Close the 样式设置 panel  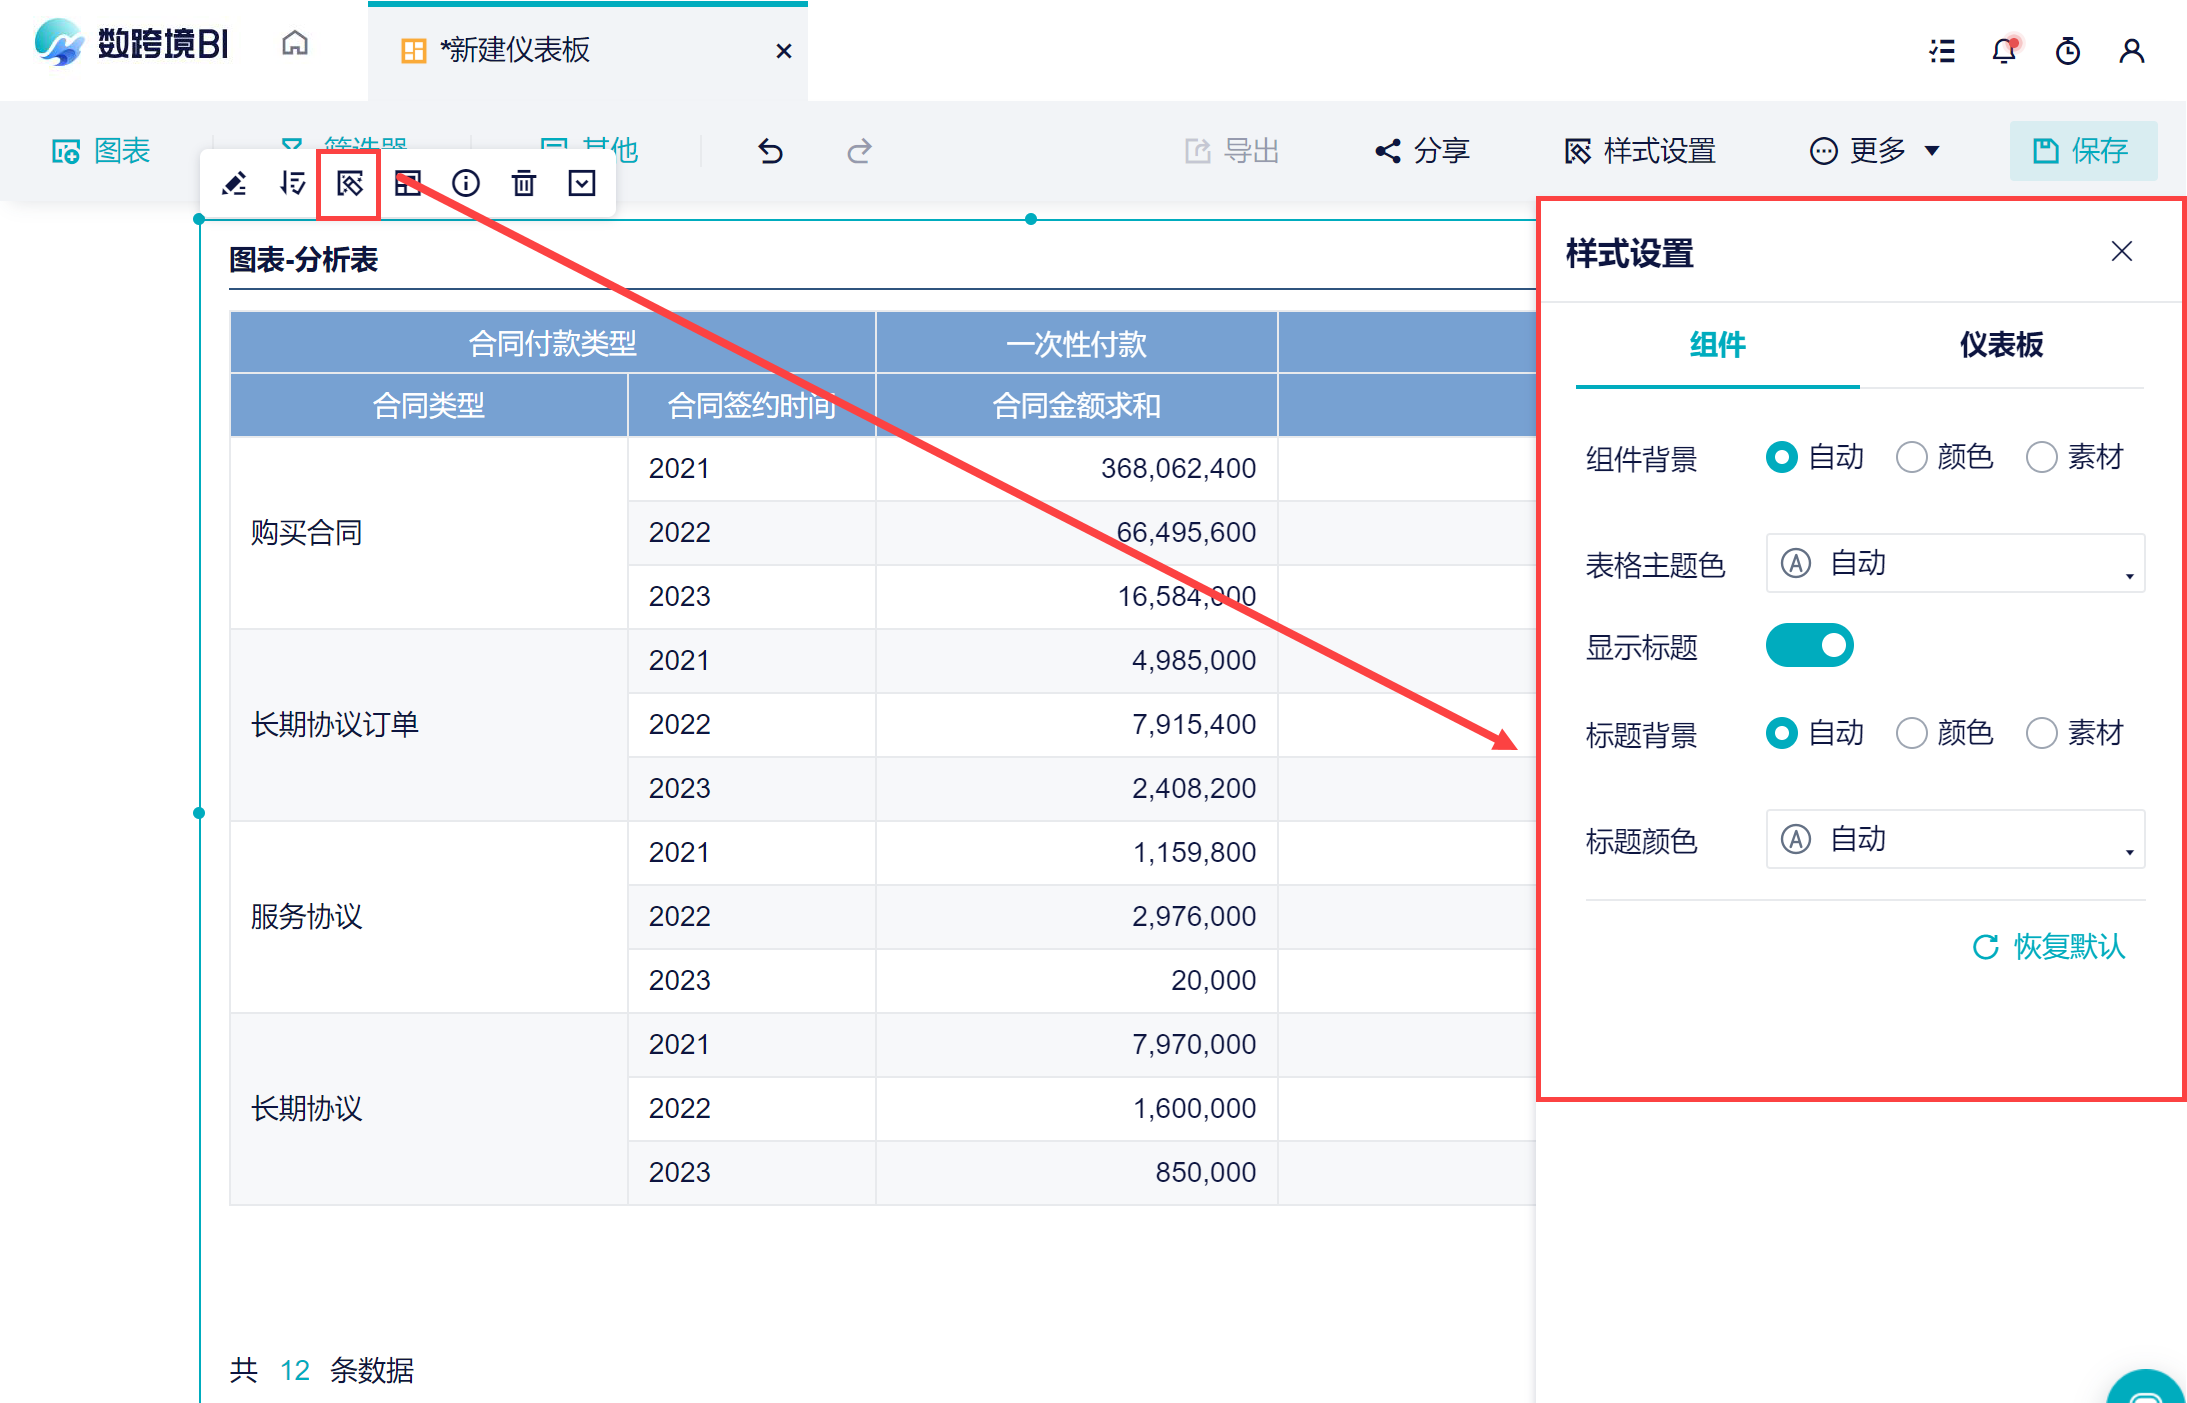tap(2122, 251)
